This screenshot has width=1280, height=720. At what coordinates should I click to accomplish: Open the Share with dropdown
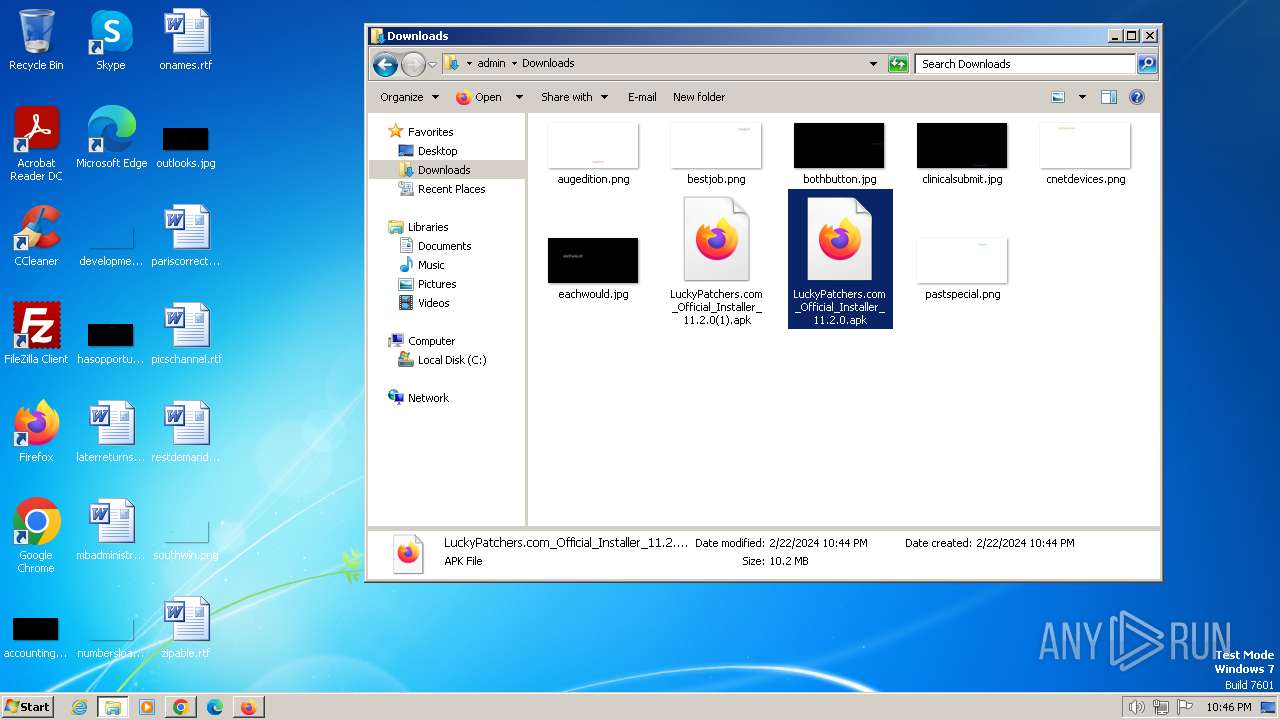(574, 97)
